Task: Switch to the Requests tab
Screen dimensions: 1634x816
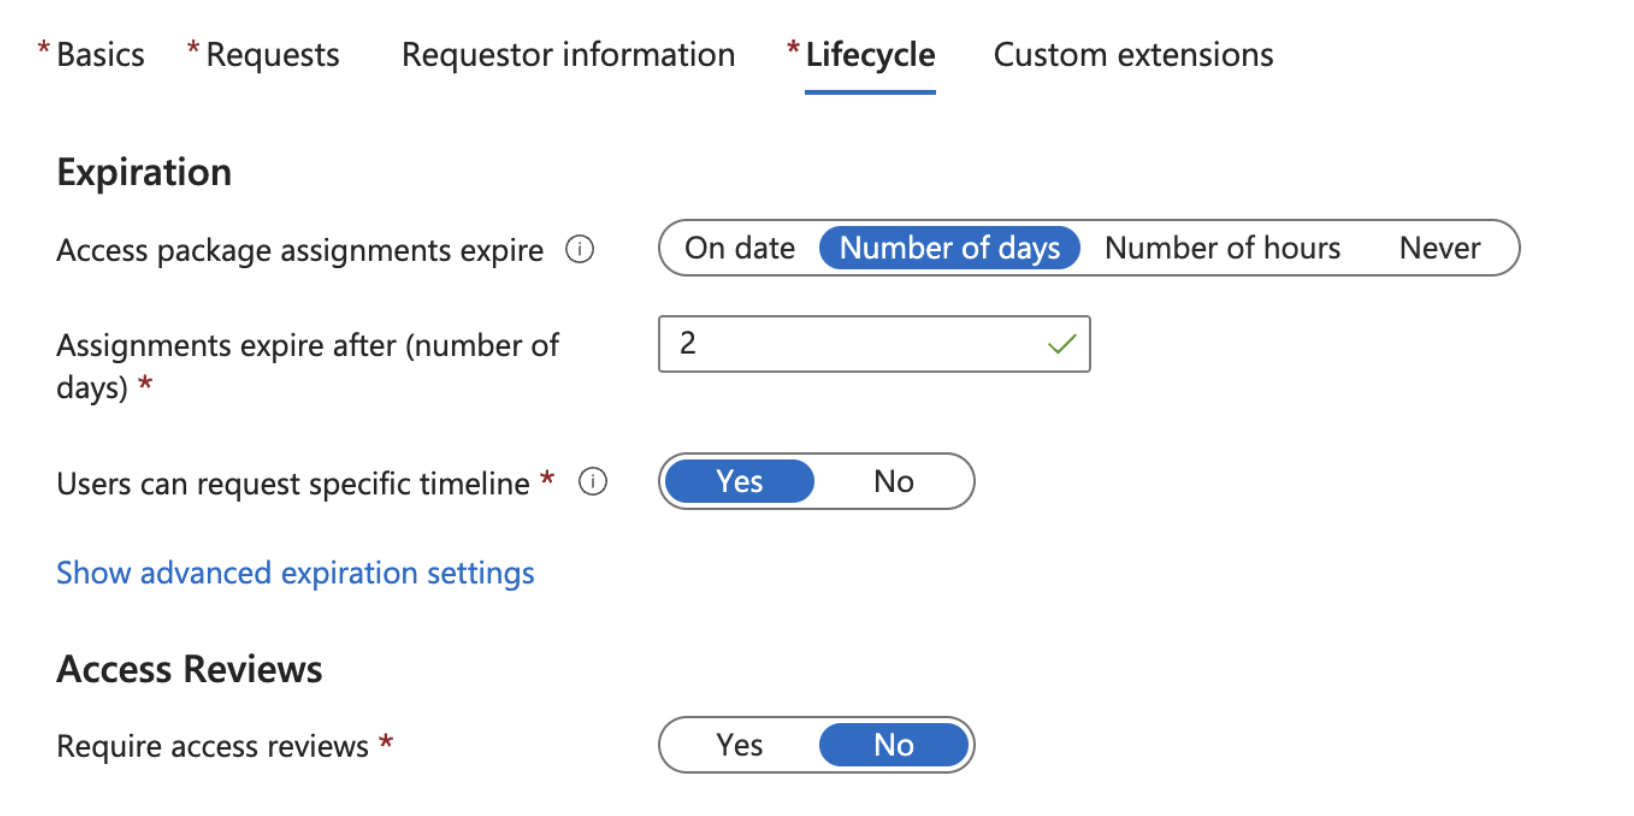Action: pyautogui.click(x=272, y=54)
